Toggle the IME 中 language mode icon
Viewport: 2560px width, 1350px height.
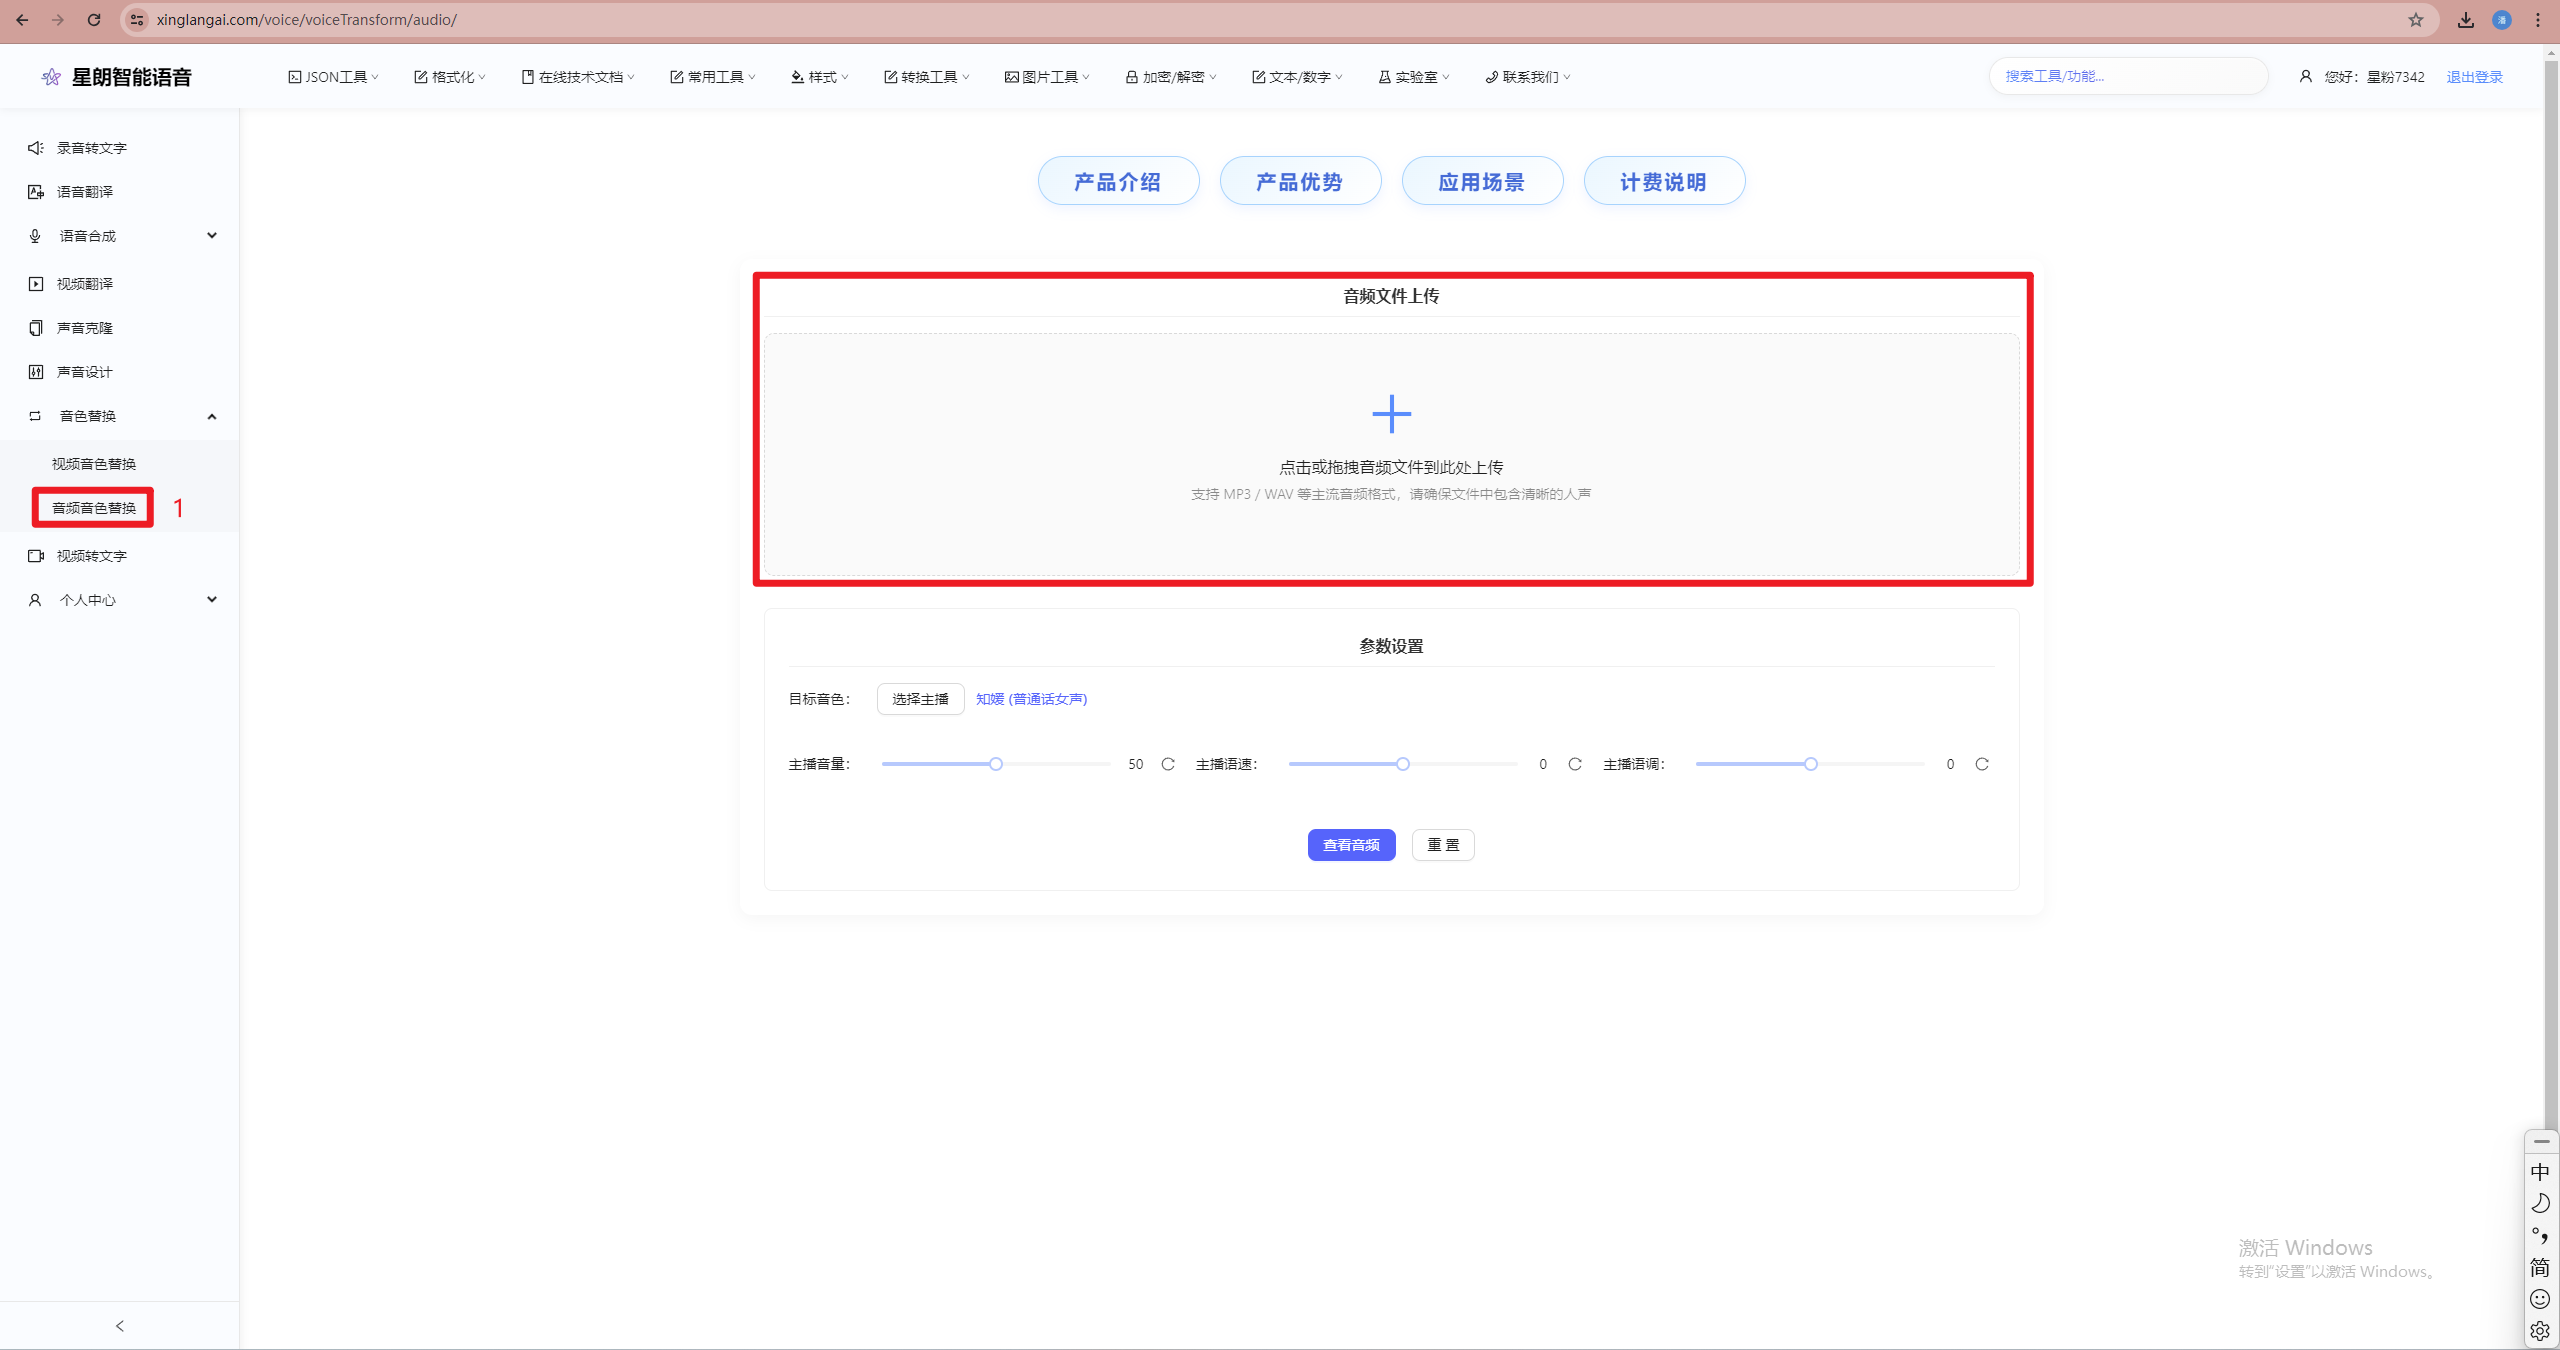[x=2540, y=1172]
